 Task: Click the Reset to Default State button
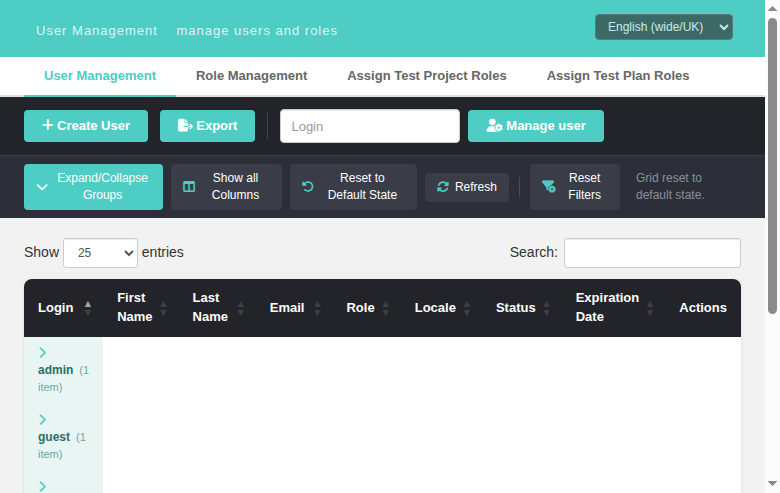click(353, 187)
